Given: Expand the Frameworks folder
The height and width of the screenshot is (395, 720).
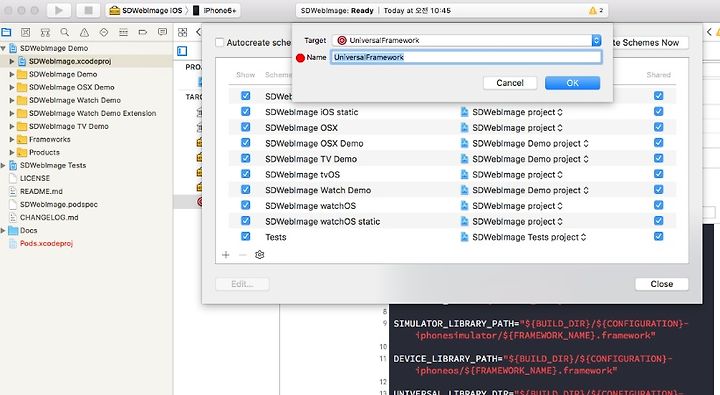Looking at the screenshot, I should coord(12,139).
